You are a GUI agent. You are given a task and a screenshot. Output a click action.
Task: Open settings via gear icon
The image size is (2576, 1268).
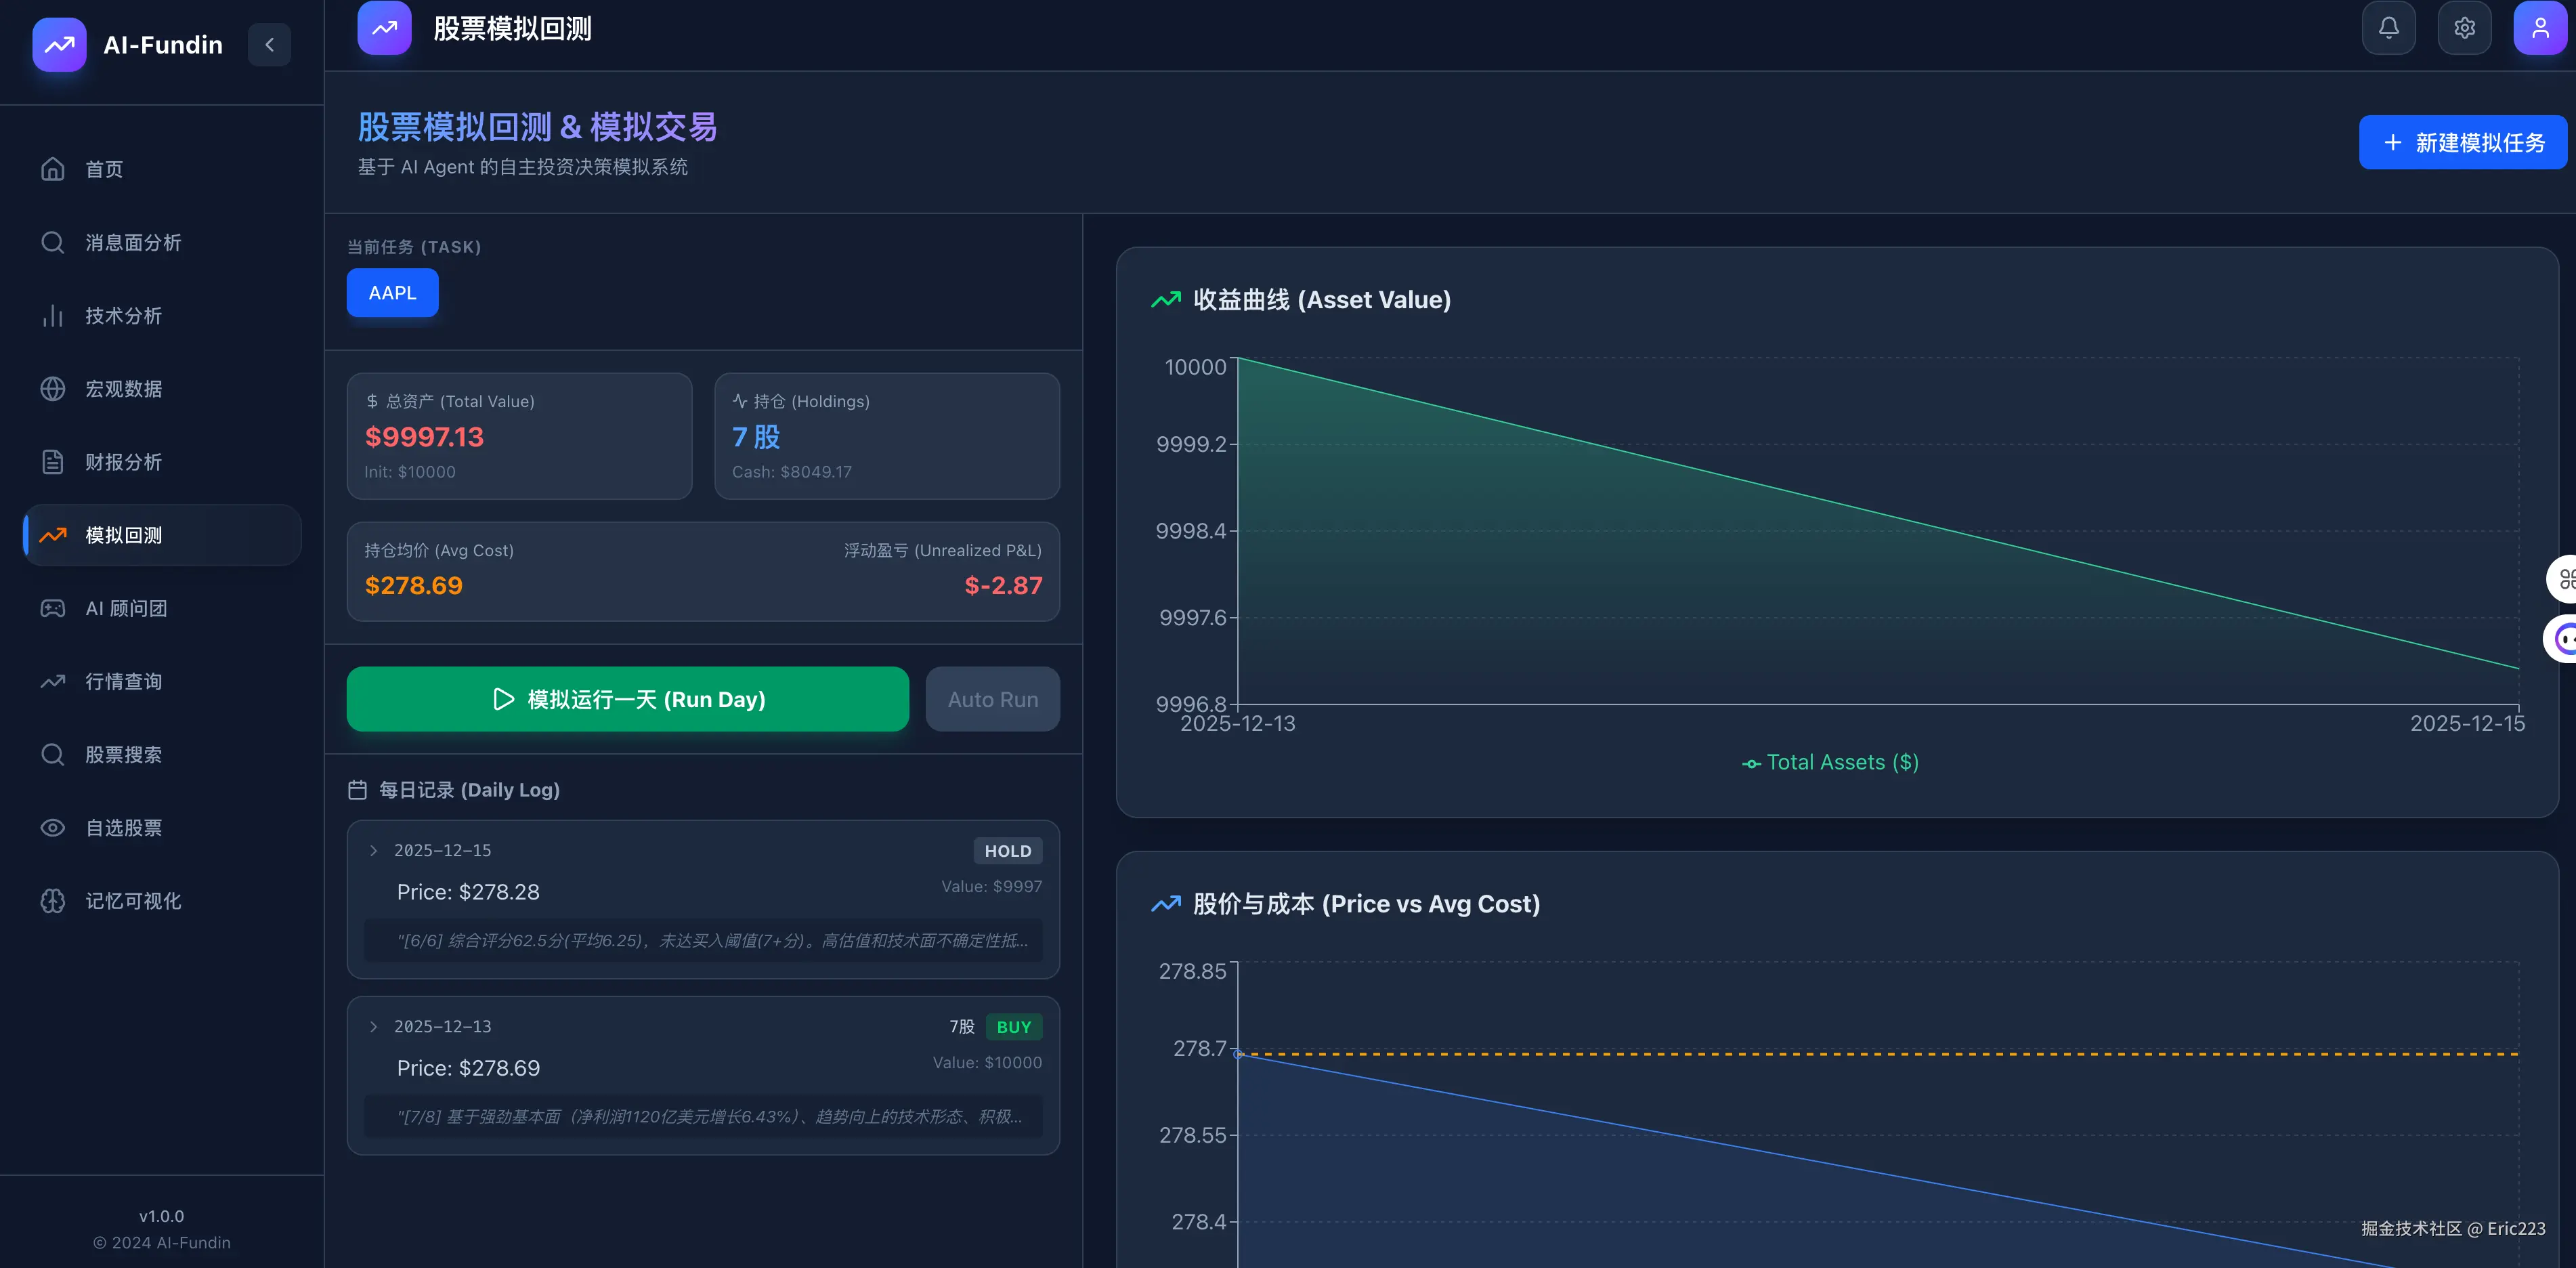click(2464, 28)
